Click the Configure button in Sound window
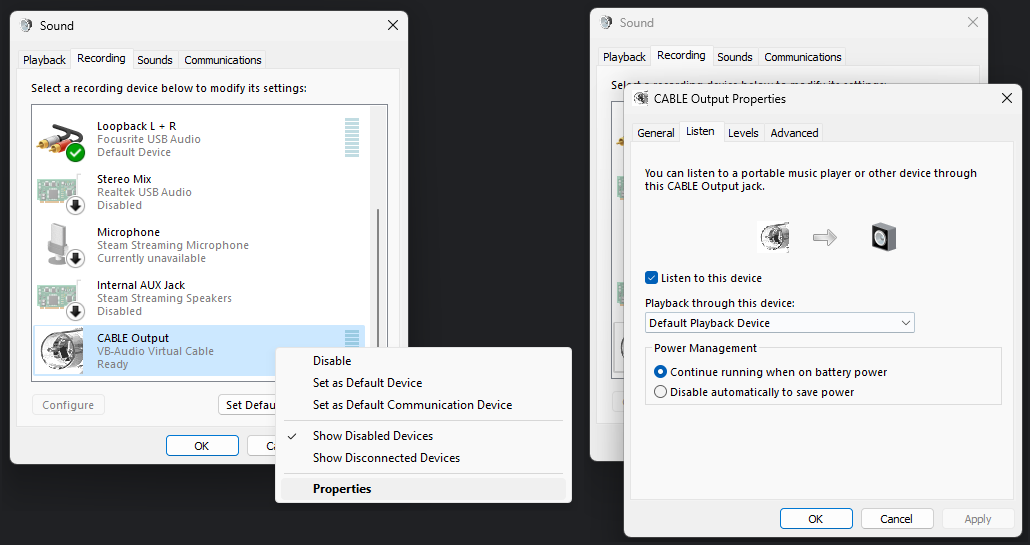Screen dimensions: 1030x545 68,405
